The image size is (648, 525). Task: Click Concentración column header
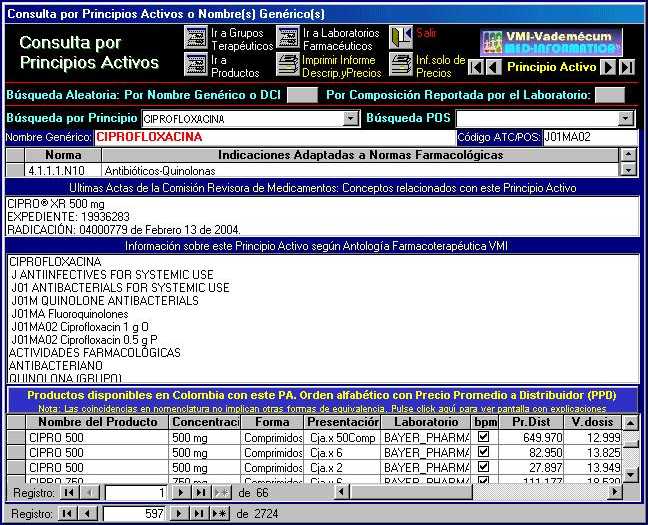[205, 422]
